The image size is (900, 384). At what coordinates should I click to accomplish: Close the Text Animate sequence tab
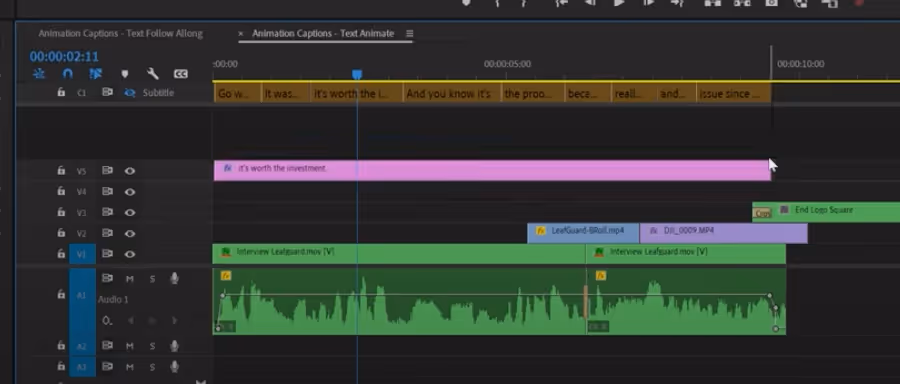(240, 33)
